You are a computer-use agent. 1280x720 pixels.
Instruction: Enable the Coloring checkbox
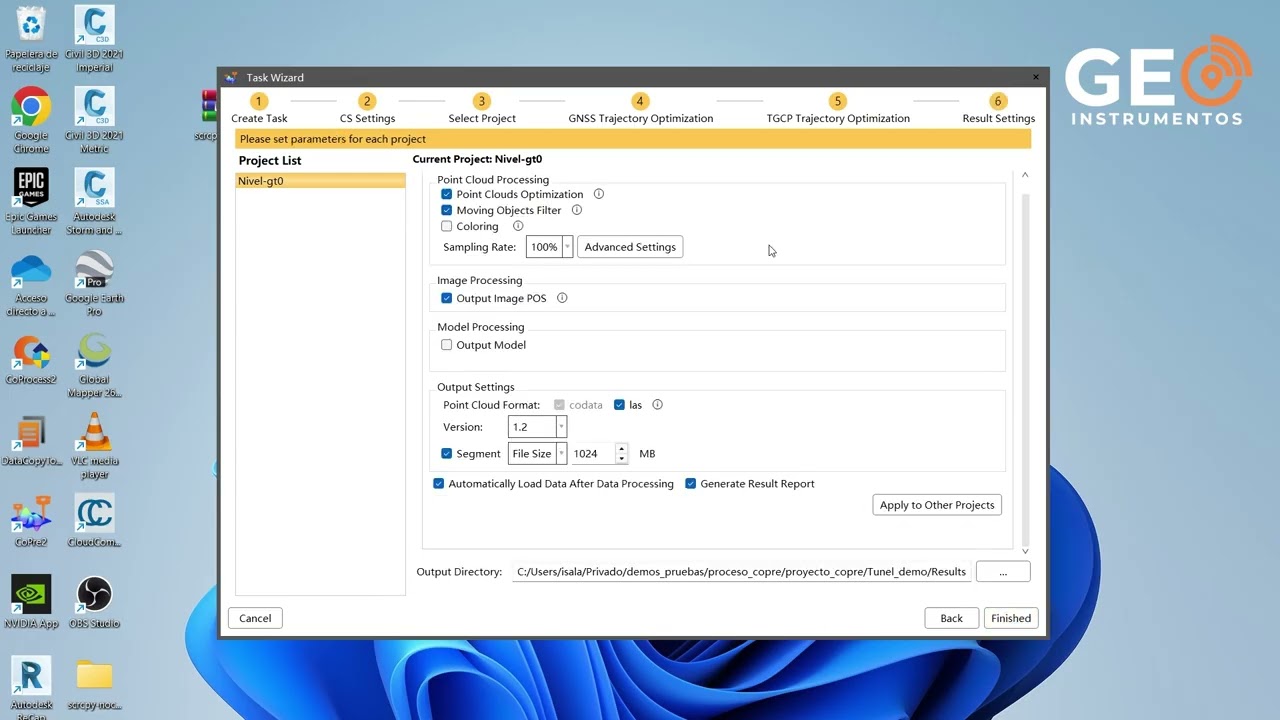[x=447, y=226]
